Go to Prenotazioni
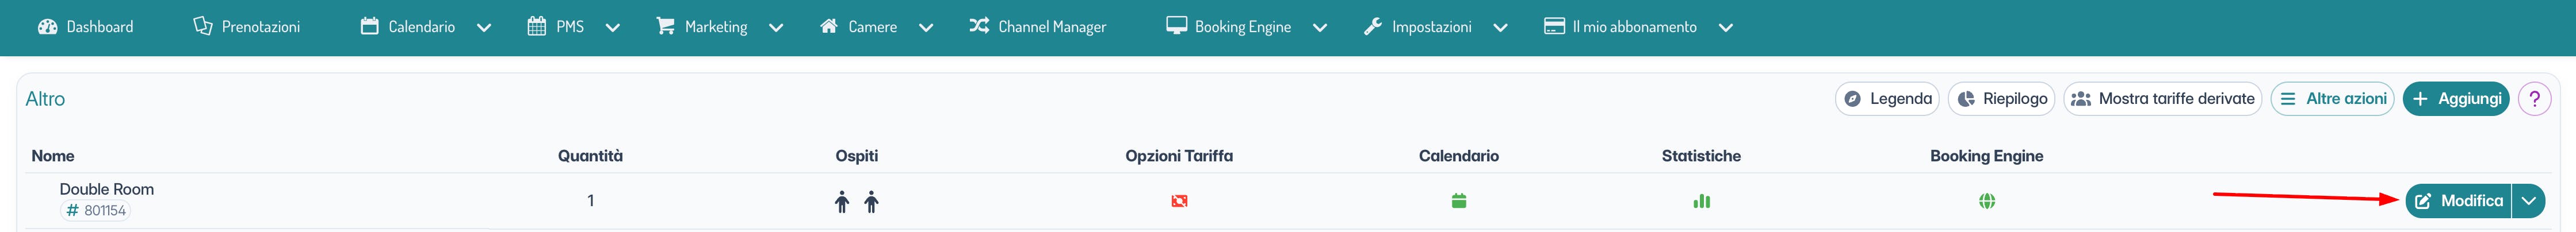2576x232 pixels. pyautogui.click(x=246, y=27)
